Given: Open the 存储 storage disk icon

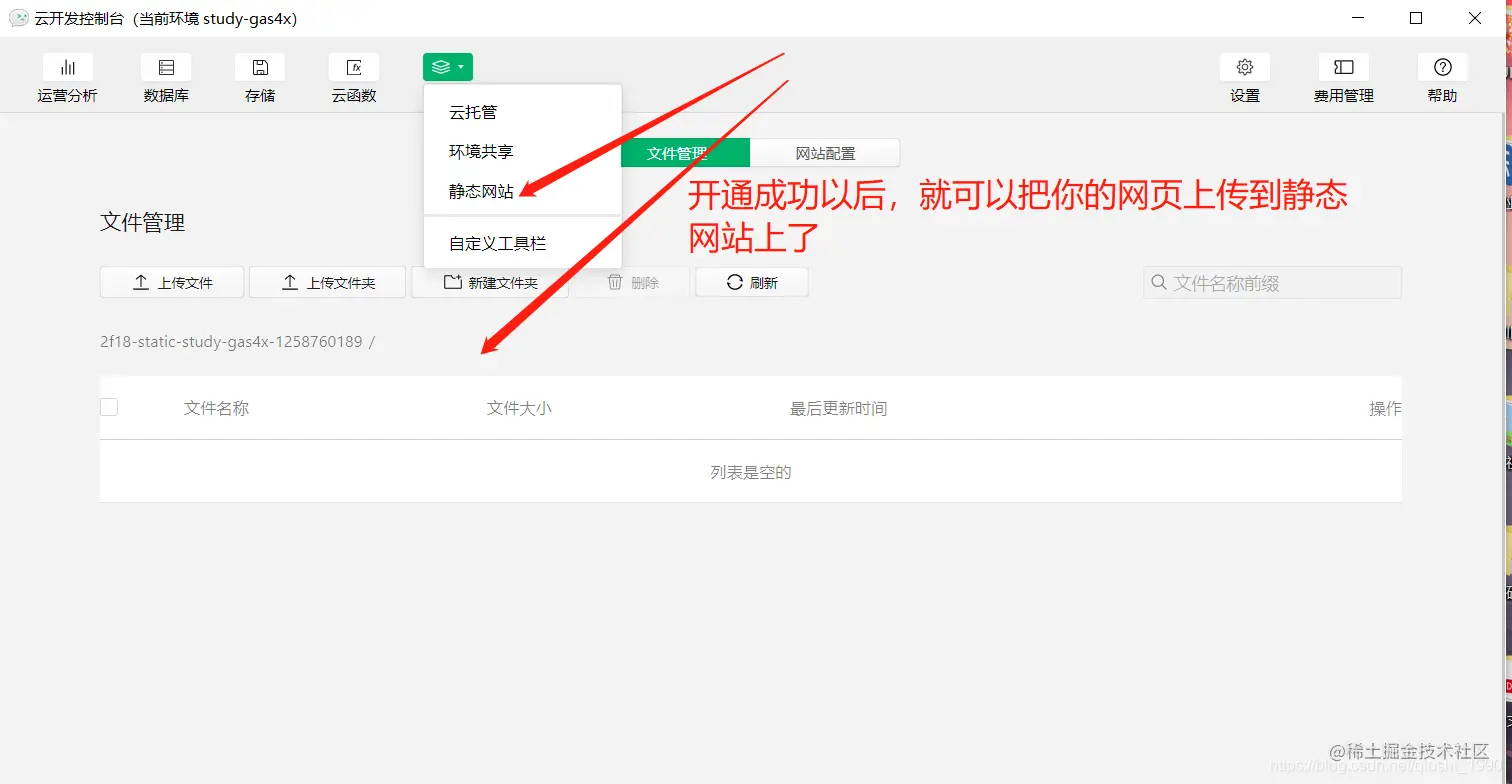Looking at the screenshot, I should coord(260,67).
